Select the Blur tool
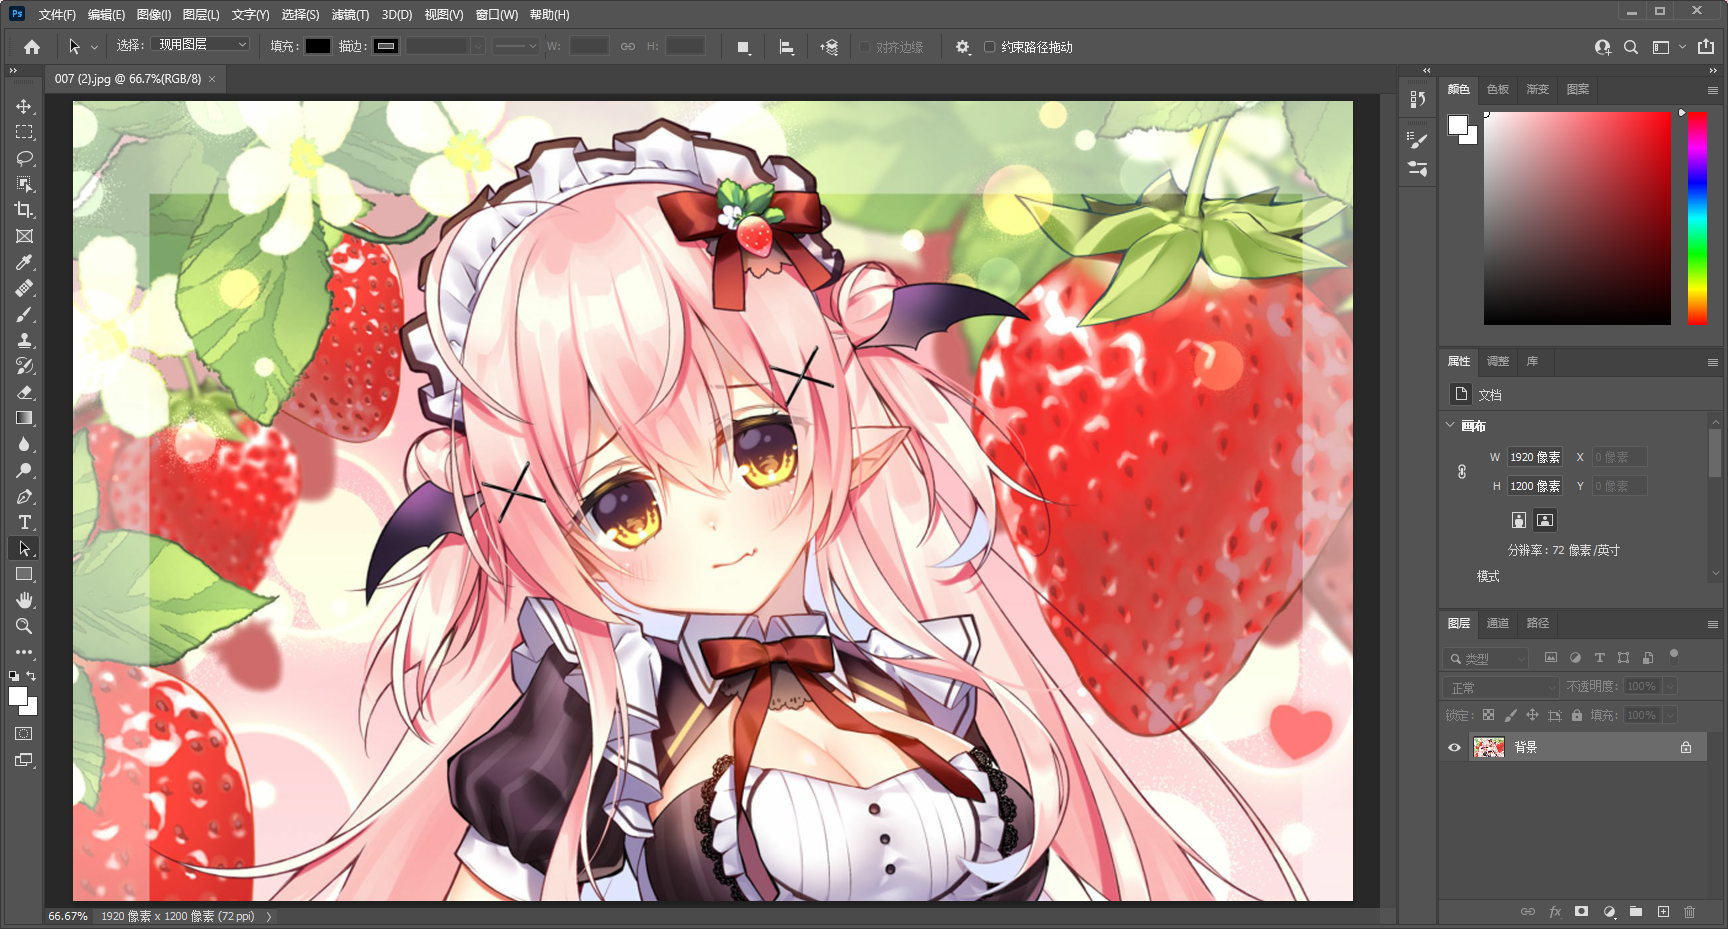Viewport: 1728px width, 929px height. (x=24, y=444)
